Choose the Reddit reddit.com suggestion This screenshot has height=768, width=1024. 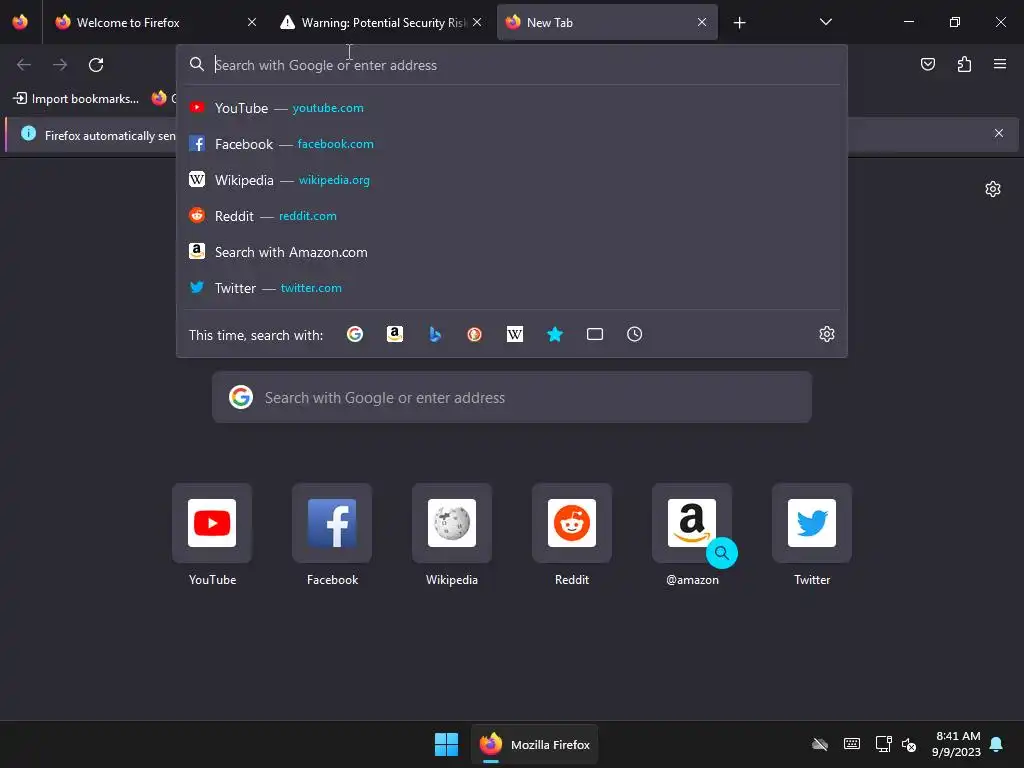pos(512,216)
